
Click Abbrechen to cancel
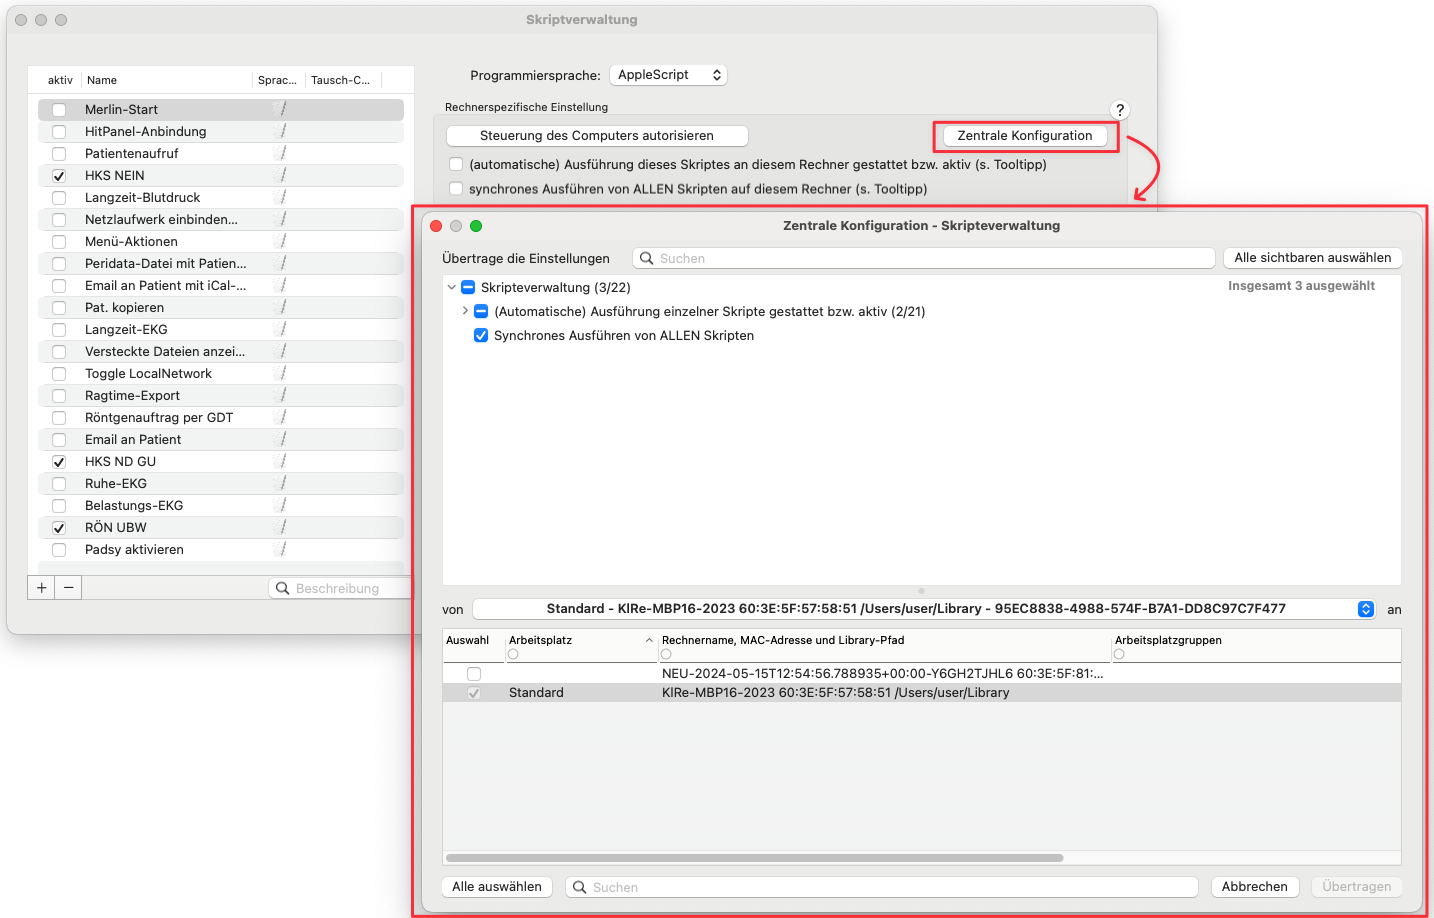click(1255, 887)
